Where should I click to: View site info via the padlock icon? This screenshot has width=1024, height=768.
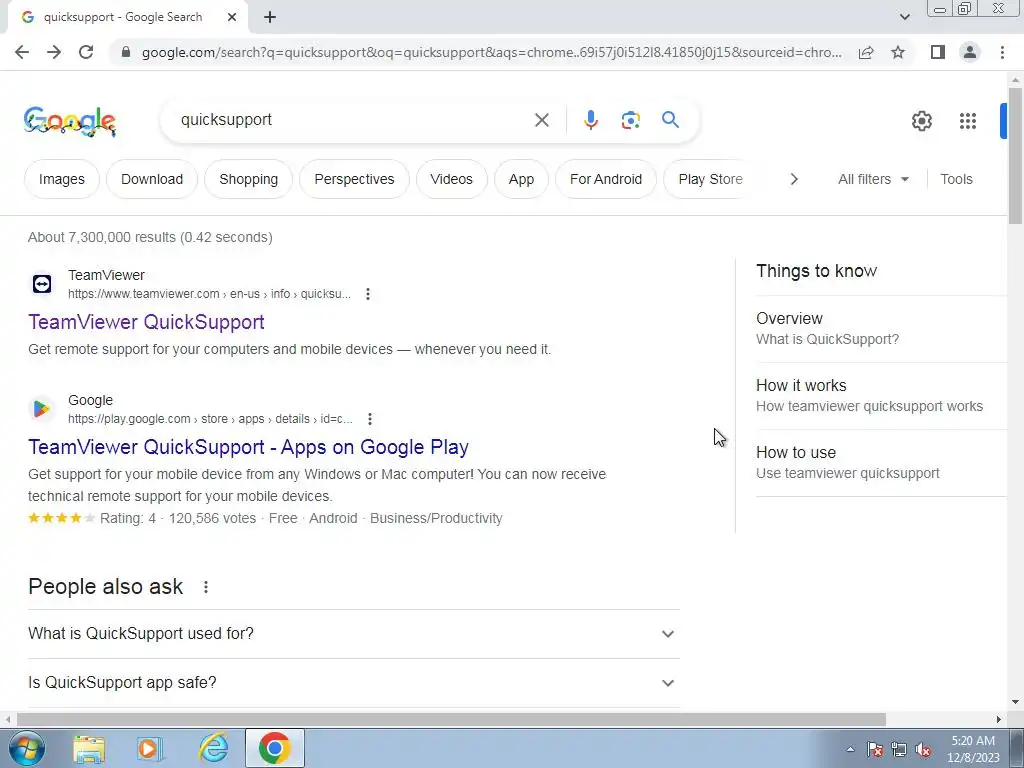pos(126,52)
